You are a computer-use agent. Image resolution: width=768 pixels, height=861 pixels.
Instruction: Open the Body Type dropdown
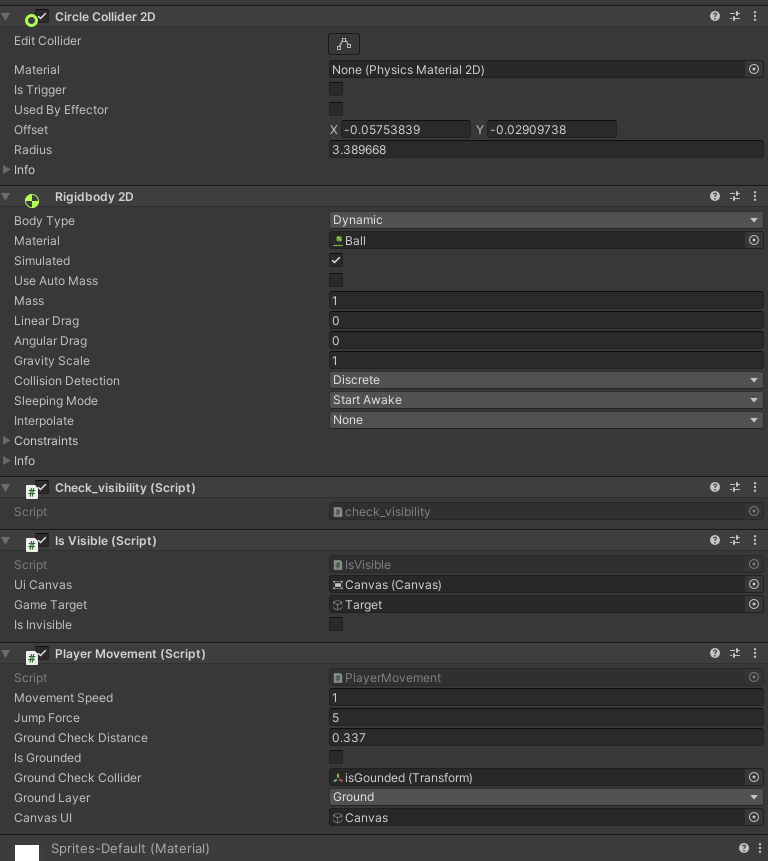click(546, 219)
